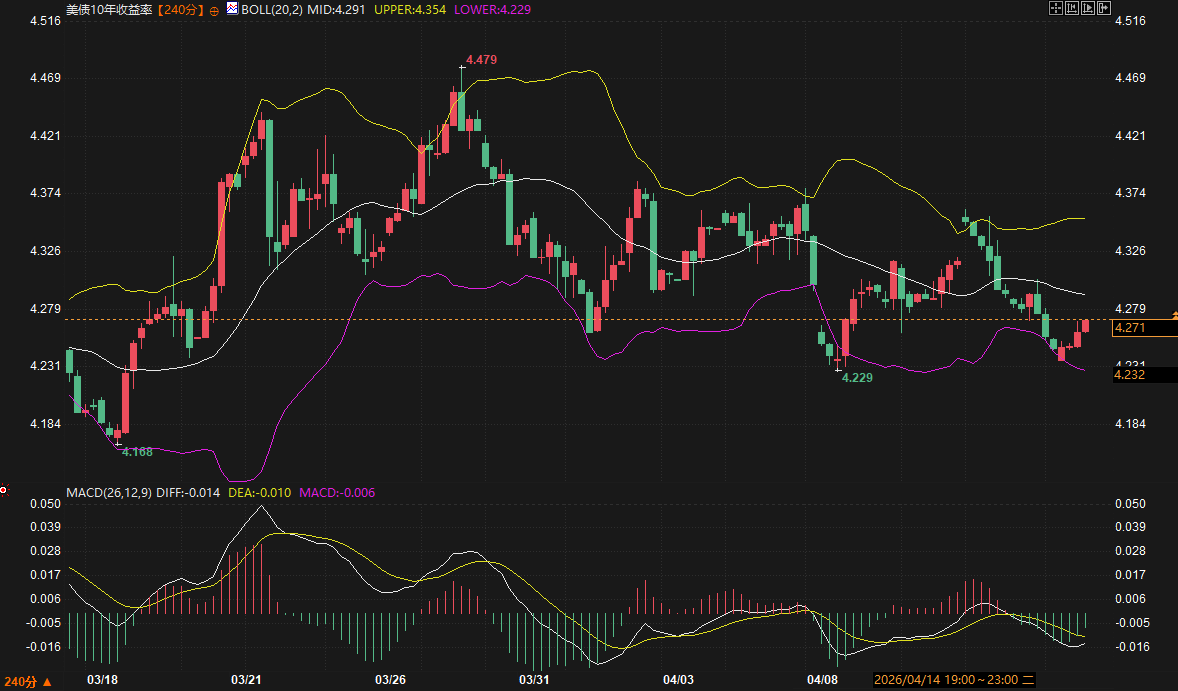Viewport: 1178px width, 691px height.
Task: Open the 240分 period selector at bottom left
Action: tap(26, 681)
